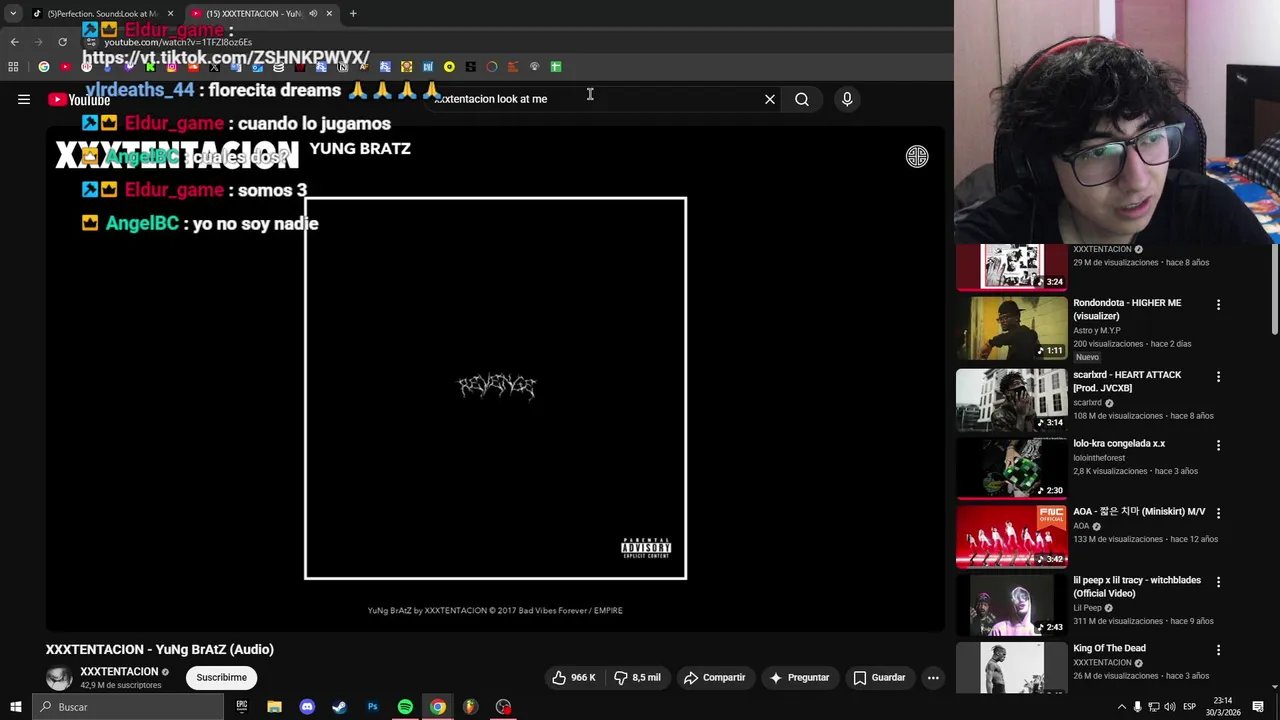Open the system tray volume control

coord(1169,707)
